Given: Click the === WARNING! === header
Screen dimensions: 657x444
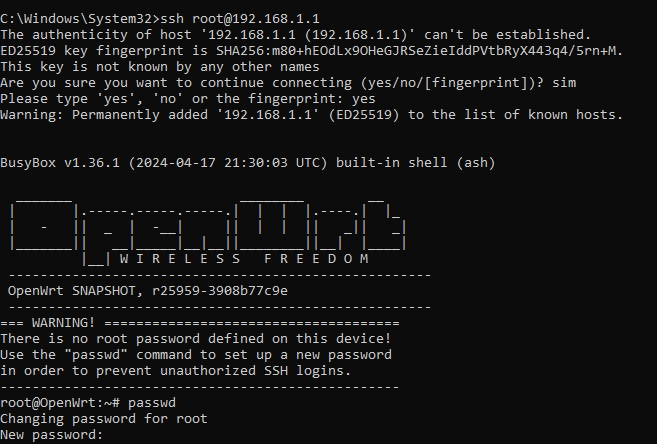Looking at the screenshot, I should point(199,323).
